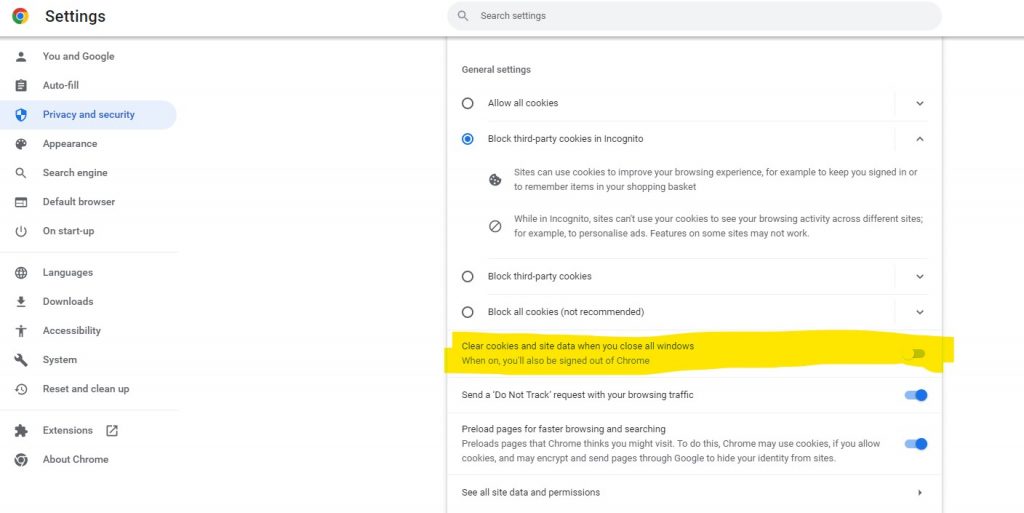Click the Extensions puzzle piece icon
The width and height of the screenshot is (1024, 513).
click(x=21, y=431)
